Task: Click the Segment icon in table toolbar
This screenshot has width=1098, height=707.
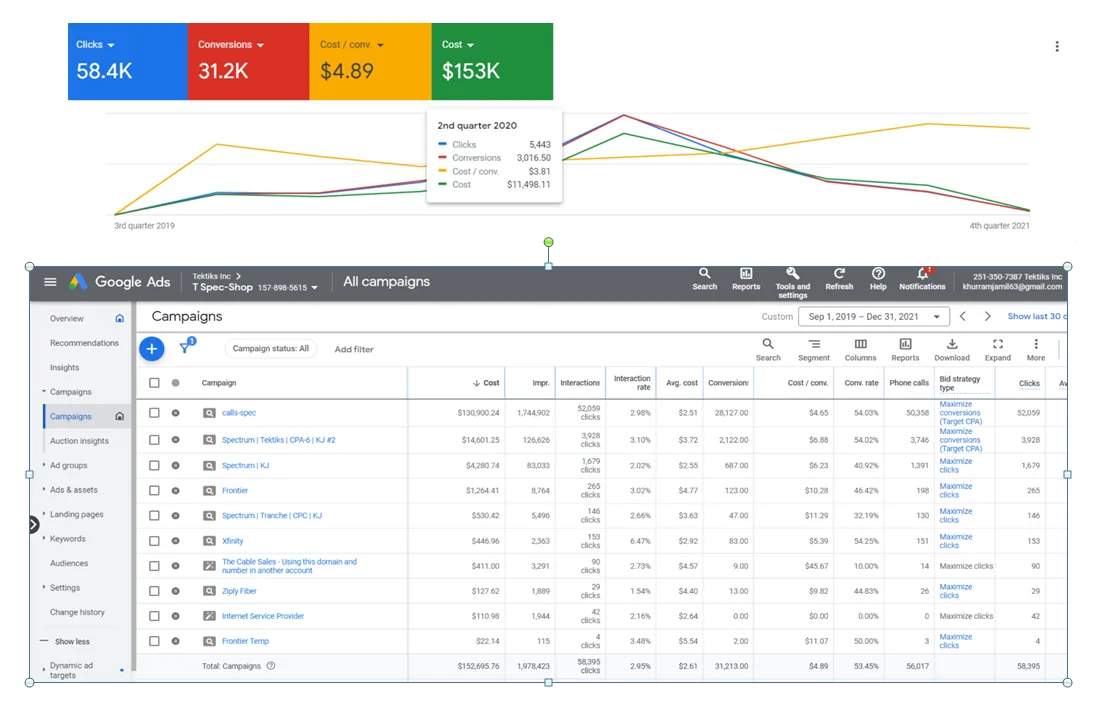Action: (814, 345)
